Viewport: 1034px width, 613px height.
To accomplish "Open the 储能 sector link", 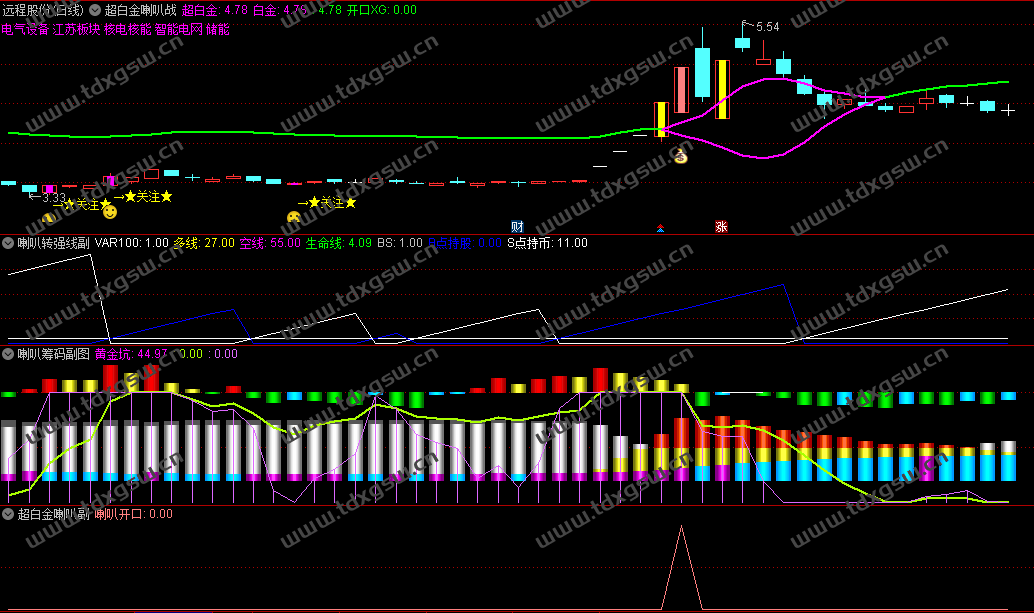I will click(218, 29).
